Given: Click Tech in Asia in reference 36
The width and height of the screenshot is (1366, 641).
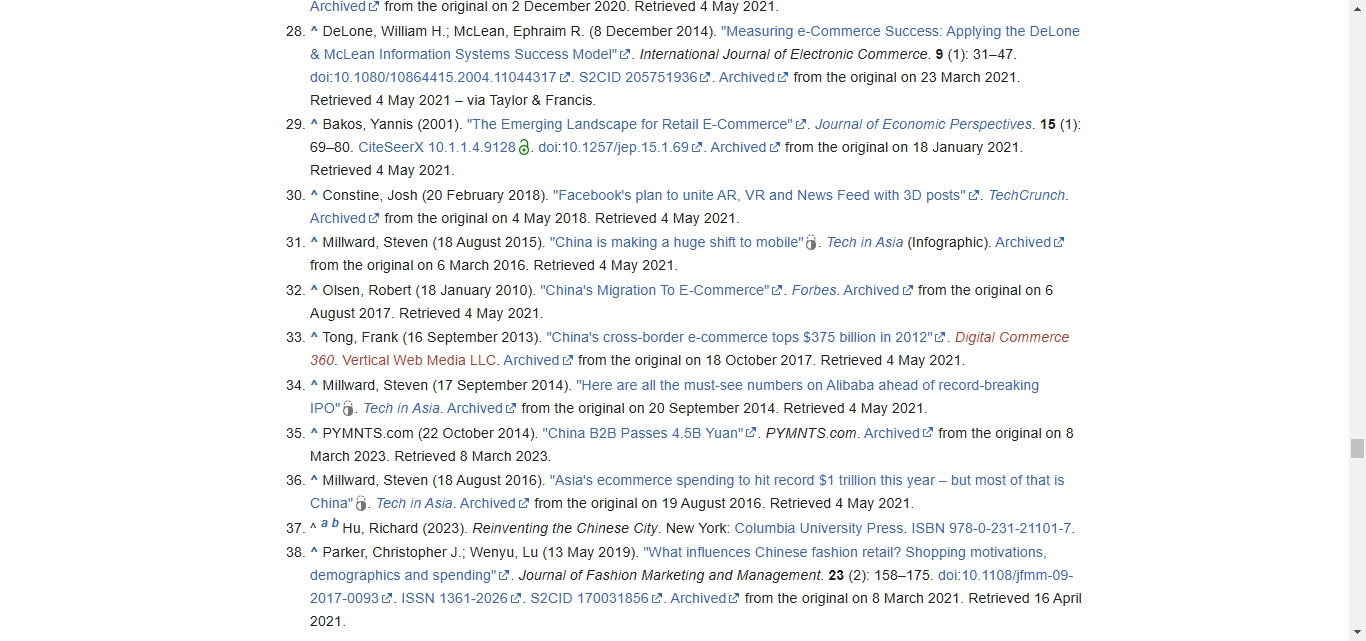Looking at the screenshot, I should (414, 503).
